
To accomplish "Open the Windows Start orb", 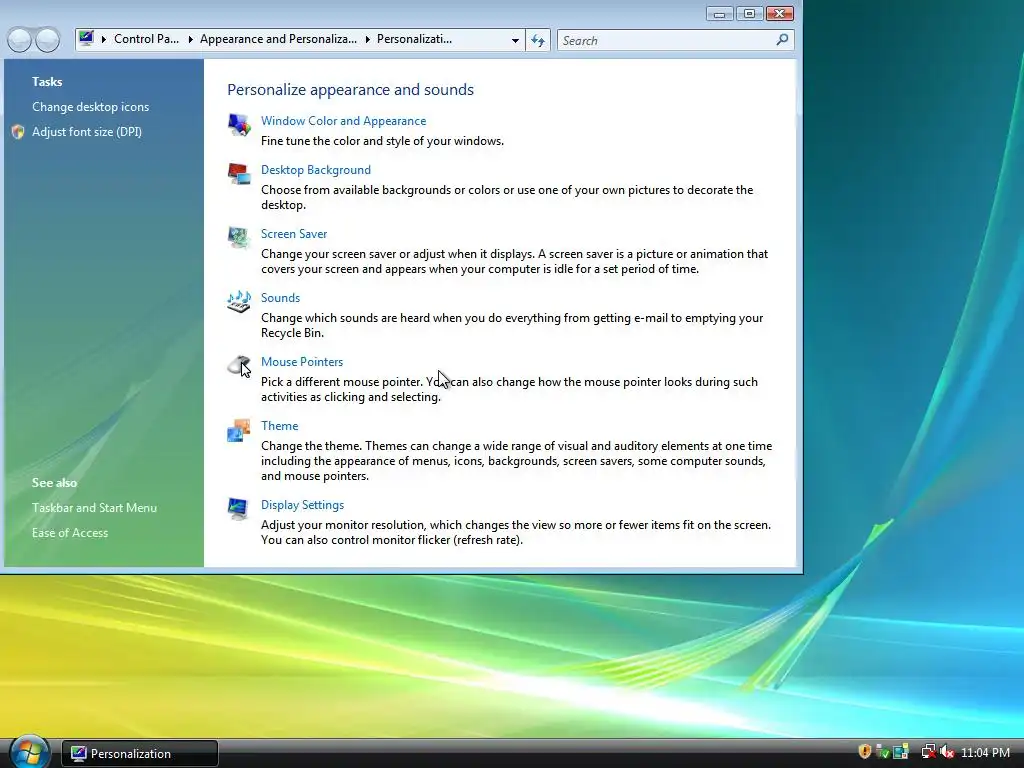I will [29, 752].
